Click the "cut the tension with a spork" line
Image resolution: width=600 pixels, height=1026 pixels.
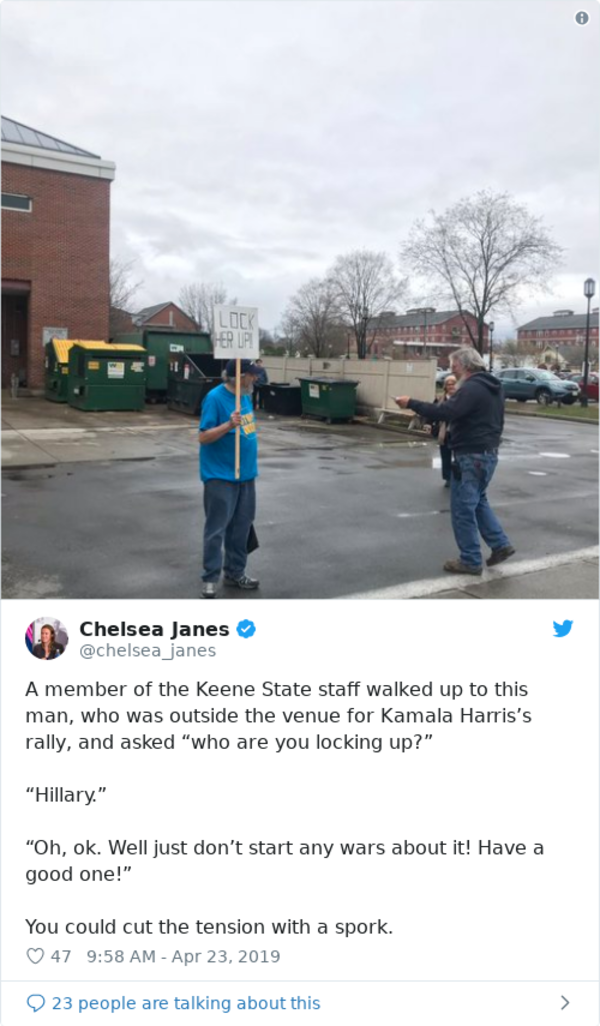pos(209,927)
